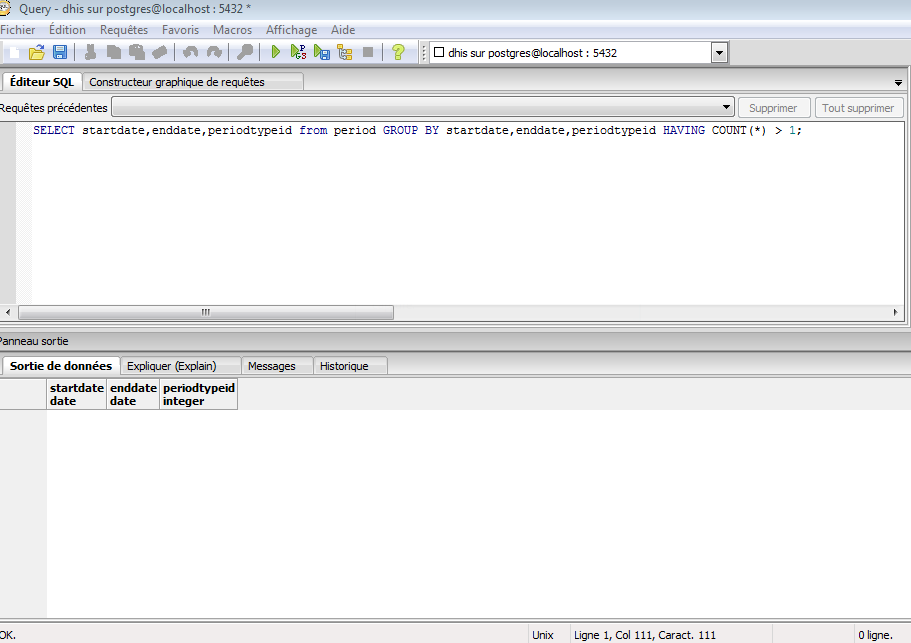
Task: Click the Panneau sortie panel title
Action: pyautogui.click(x=34, y=341)
